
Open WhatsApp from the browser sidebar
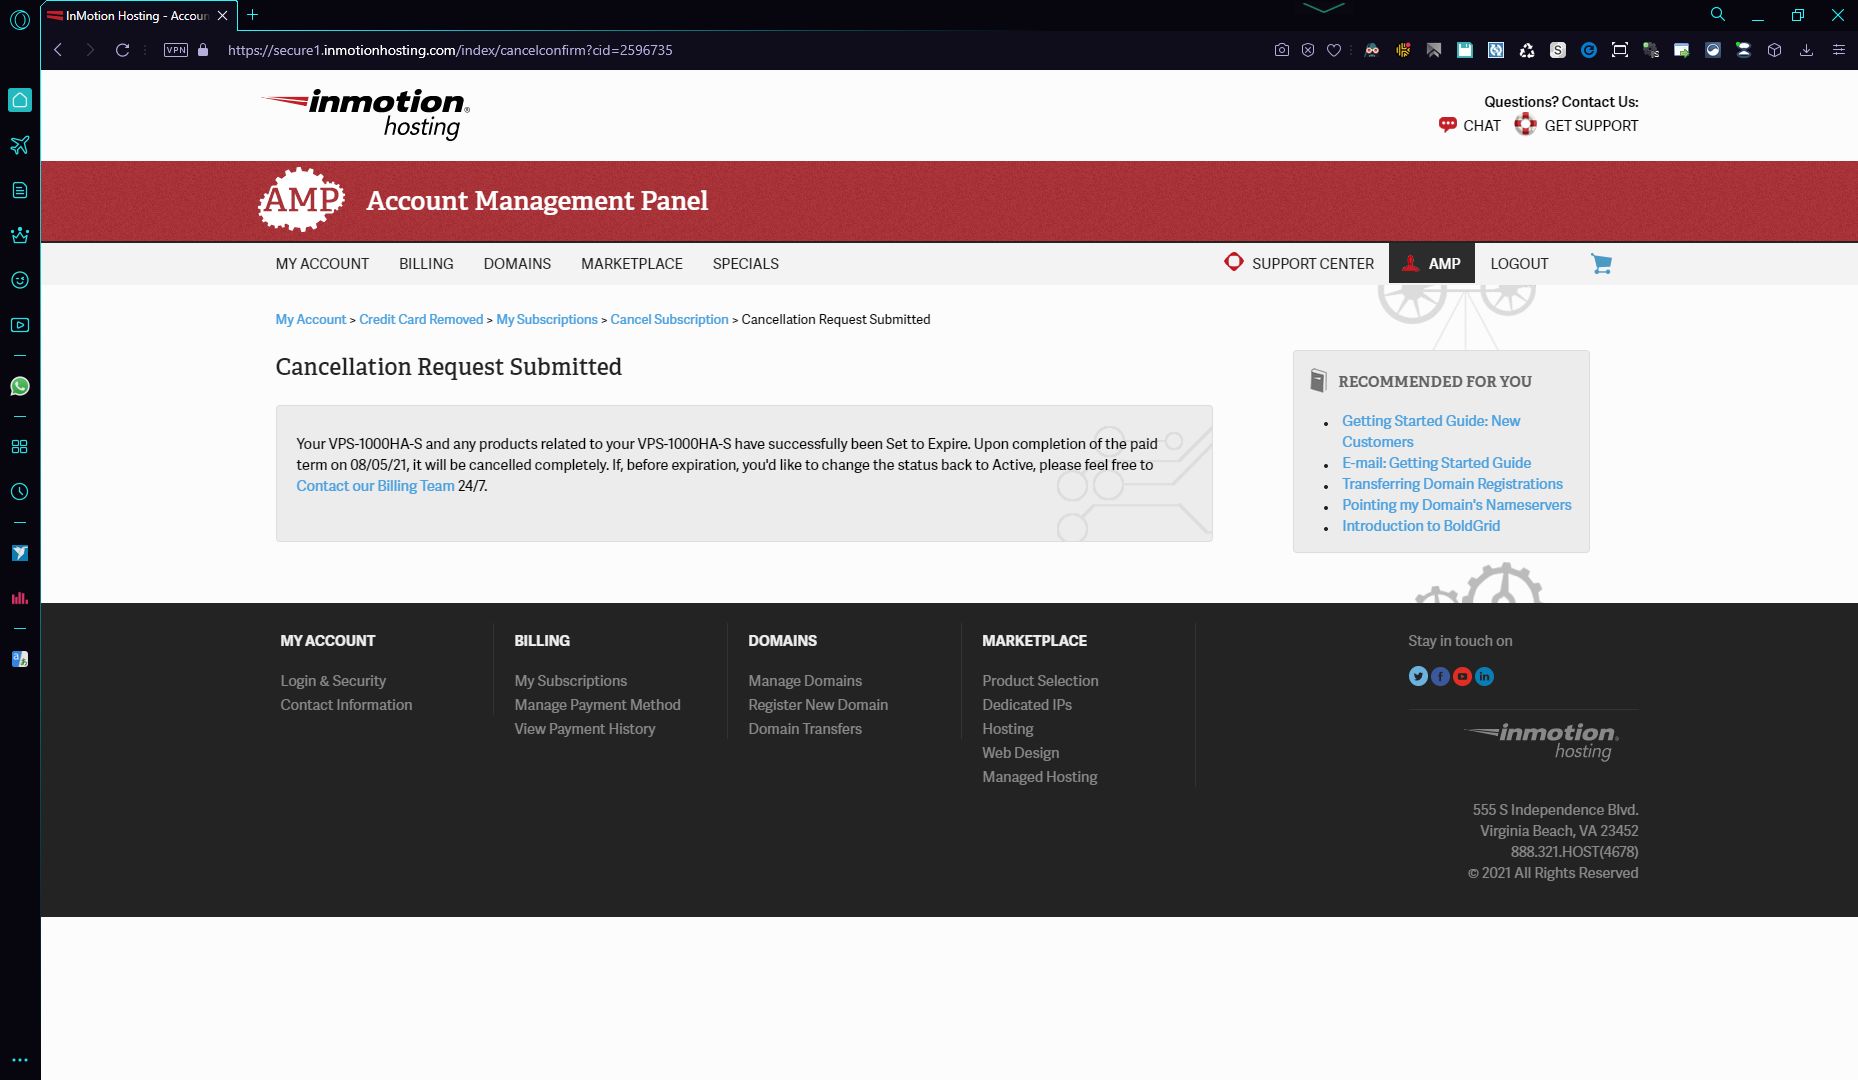tap(20, 386)
